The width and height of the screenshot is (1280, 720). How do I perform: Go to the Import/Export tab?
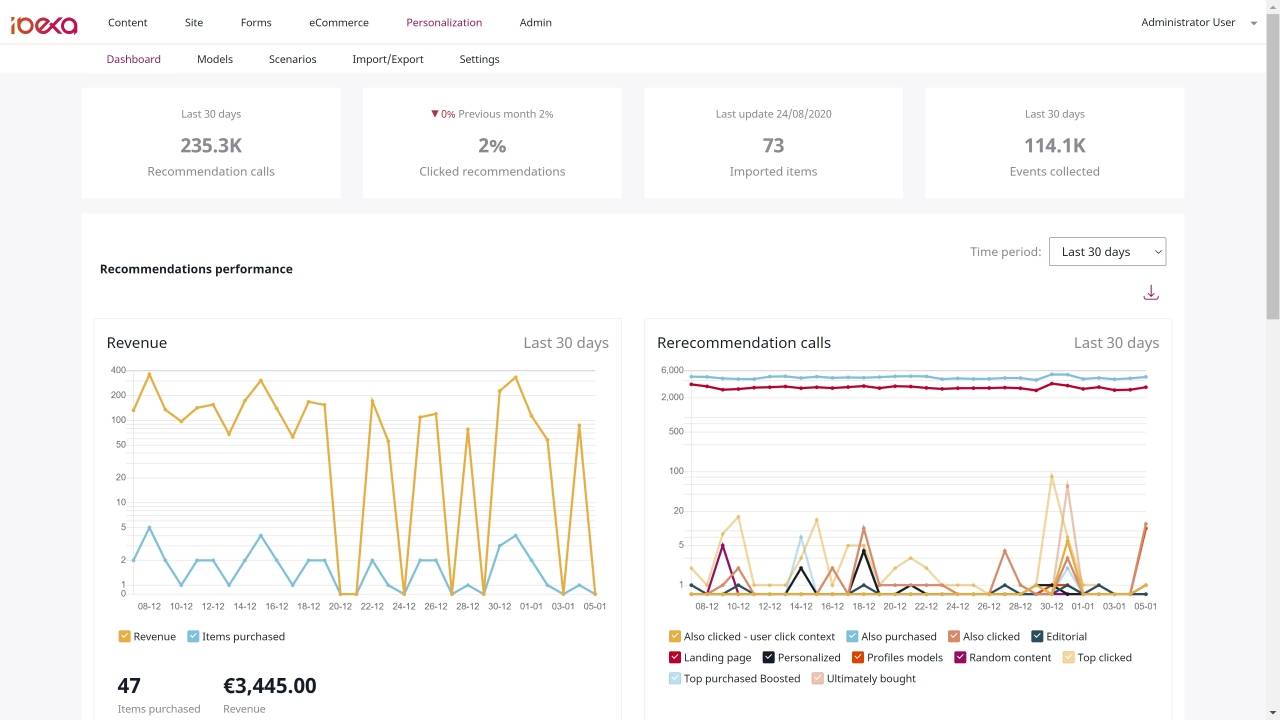point(387,59)
